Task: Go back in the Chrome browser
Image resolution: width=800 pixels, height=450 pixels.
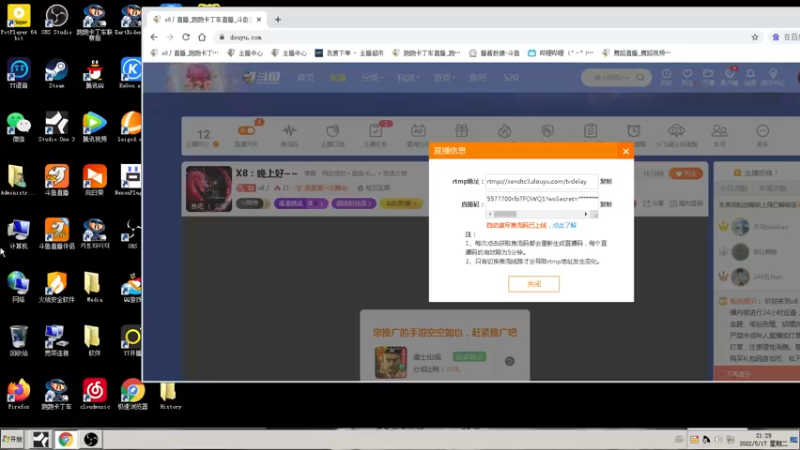Action: click(154, 37)
